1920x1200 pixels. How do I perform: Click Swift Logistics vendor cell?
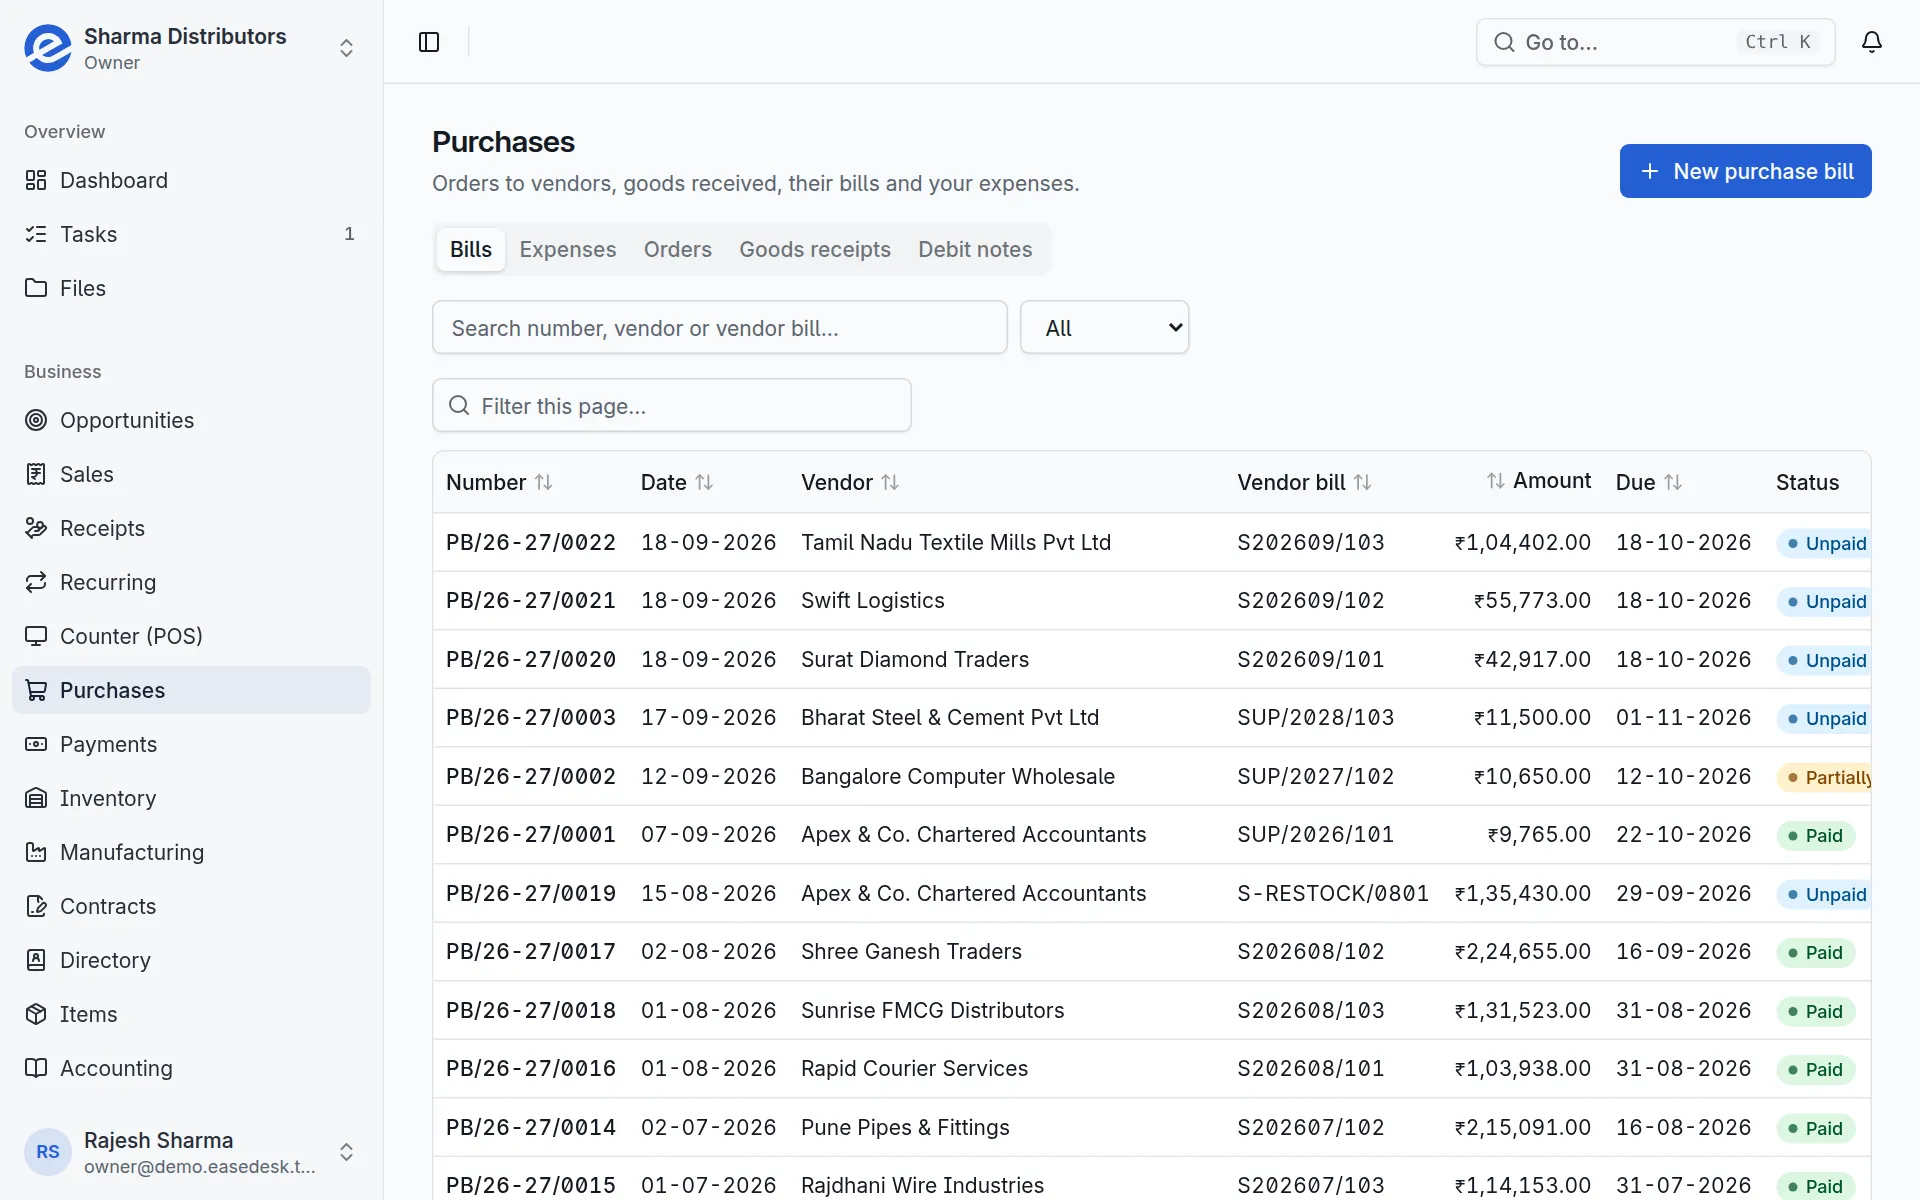point(873,600)
